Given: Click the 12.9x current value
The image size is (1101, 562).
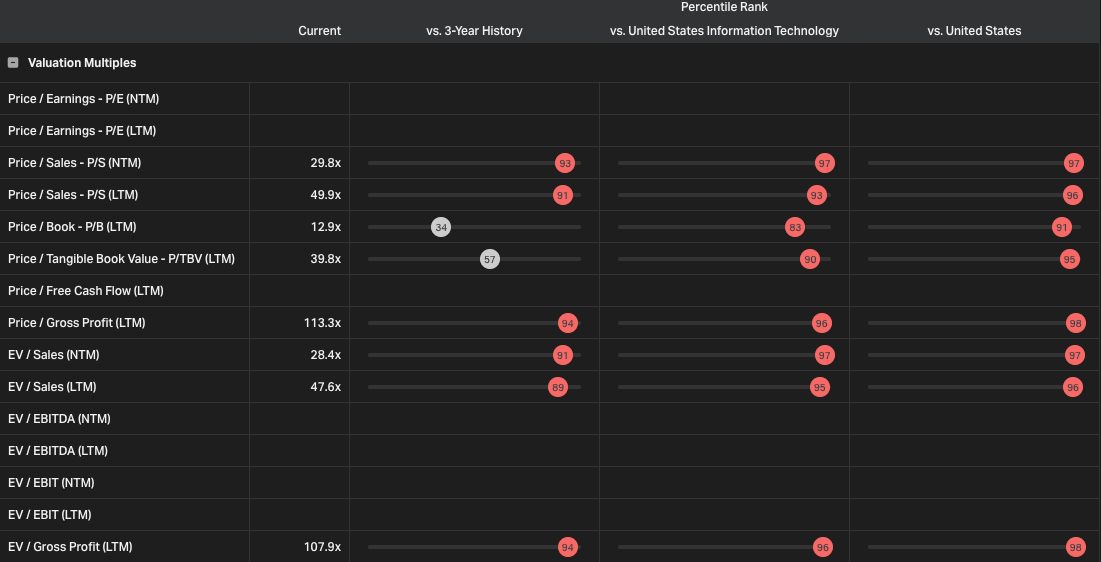Looking at the screenshot, I should [x=326, y=227].
